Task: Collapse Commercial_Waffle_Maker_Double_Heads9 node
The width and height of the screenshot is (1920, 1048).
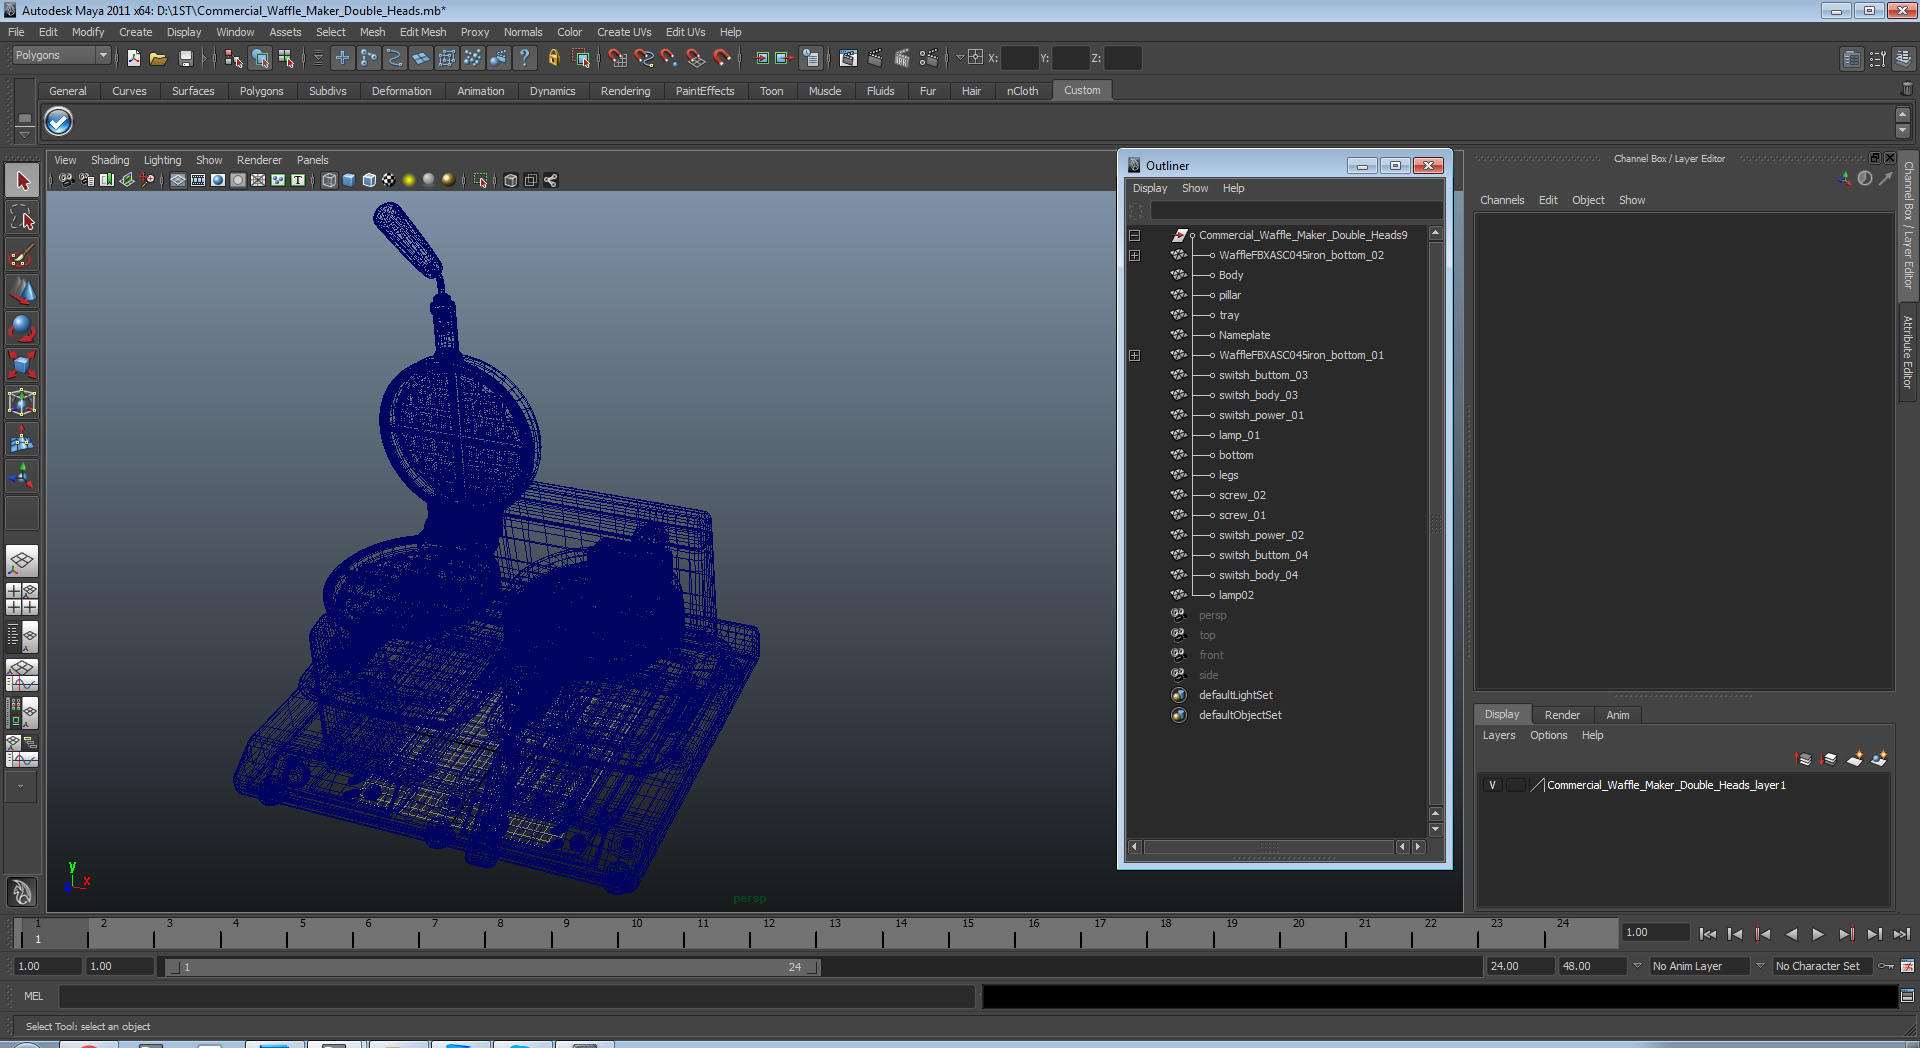Action: (x=1135, y=236)
